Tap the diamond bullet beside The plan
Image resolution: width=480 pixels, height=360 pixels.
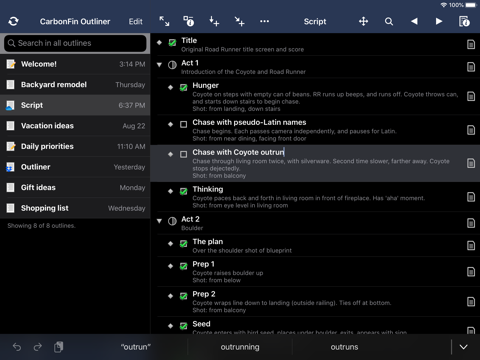(170, 243)
